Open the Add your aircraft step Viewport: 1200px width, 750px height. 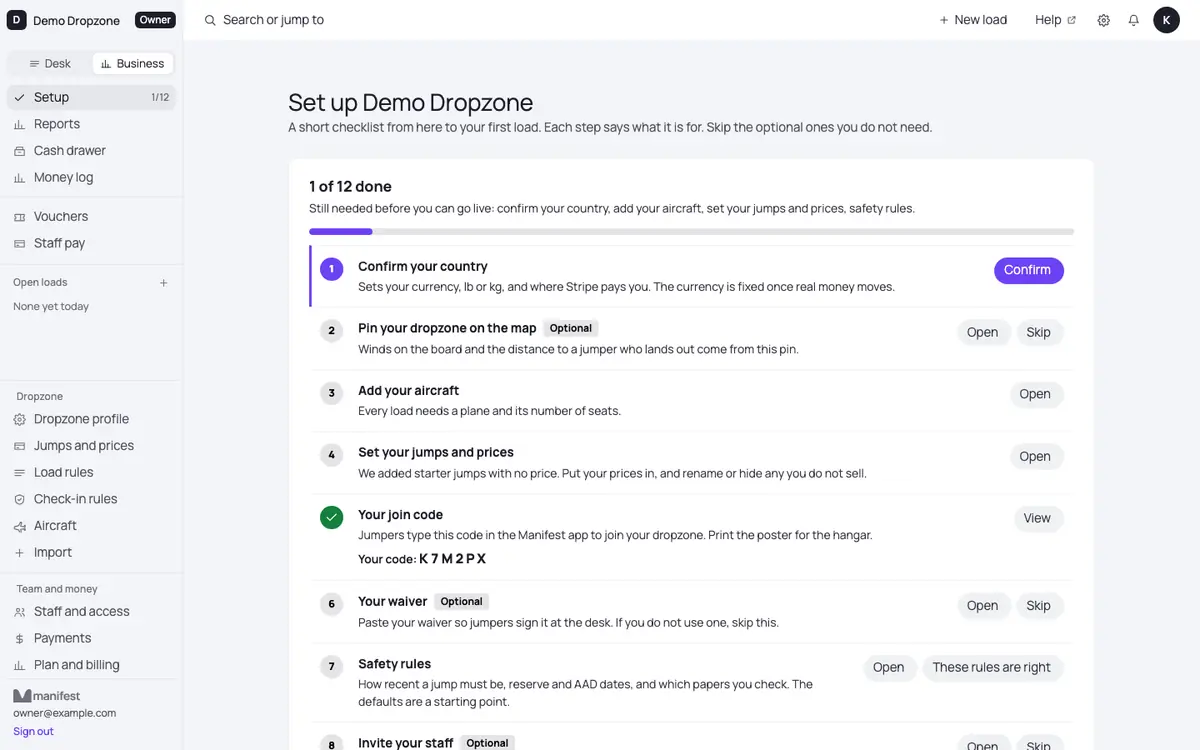(1035, 395)
